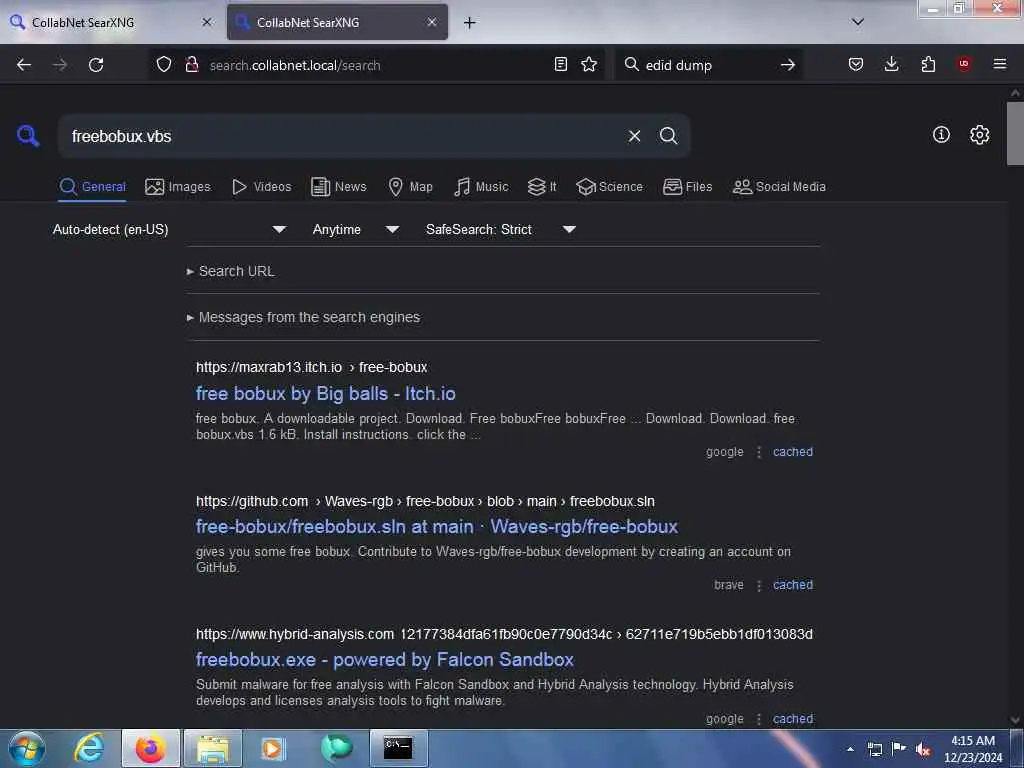Open language Auto-detect dropdown
This screenshot has width=1024, height=768.
coord(169,229)
